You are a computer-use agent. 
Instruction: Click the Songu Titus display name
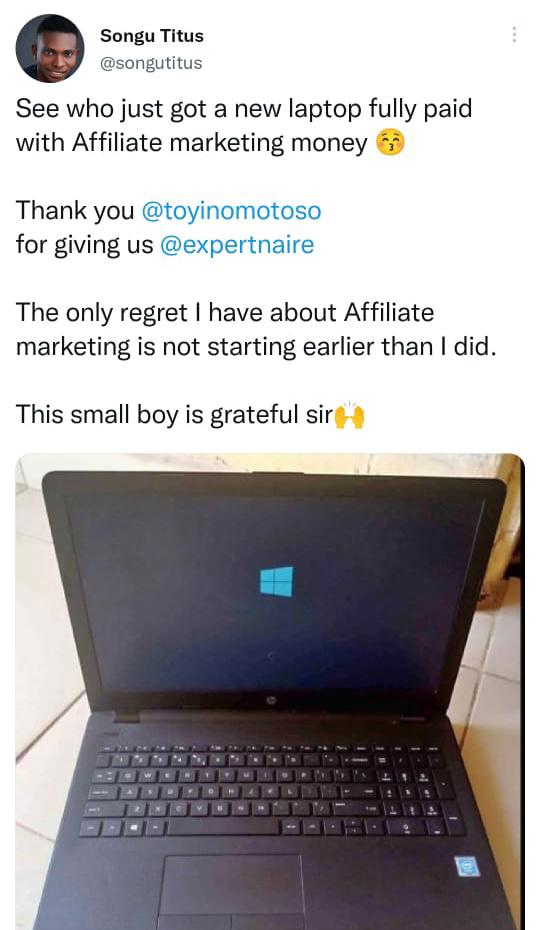[152, 36]
